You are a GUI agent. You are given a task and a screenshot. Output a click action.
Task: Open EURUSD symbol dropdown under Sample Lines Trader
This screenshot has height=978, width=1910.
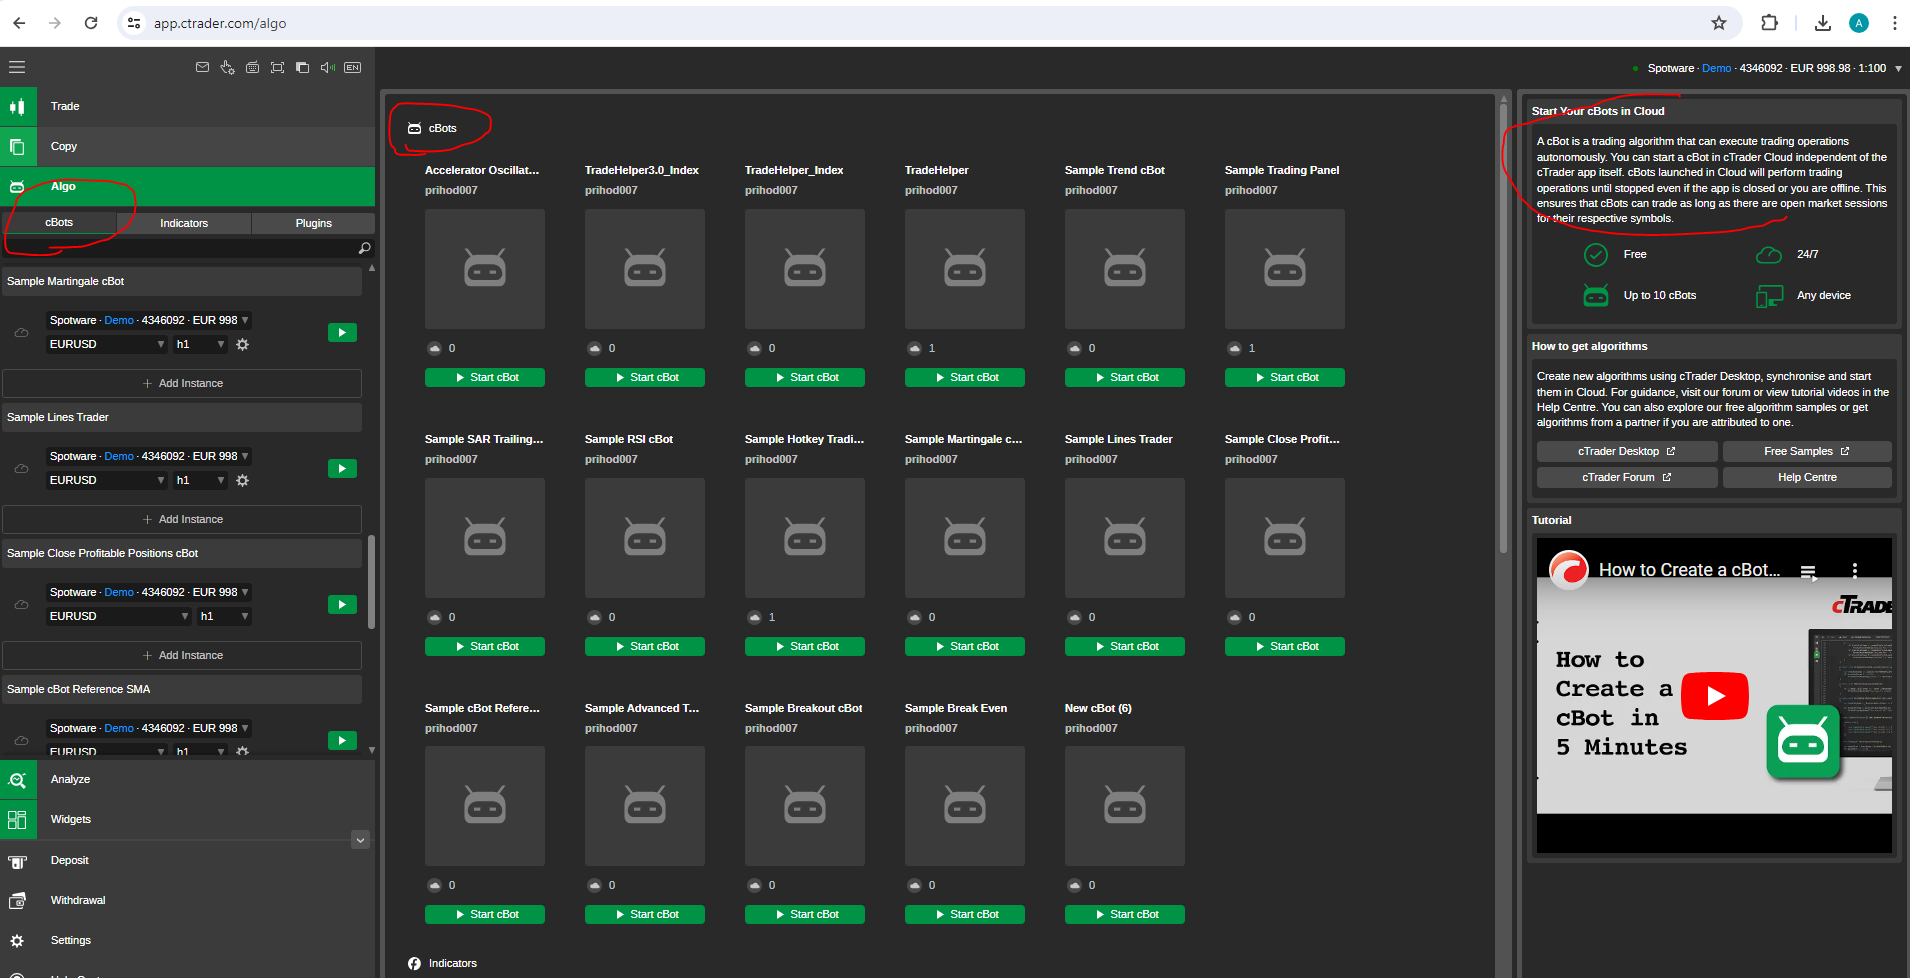point(107,480)
